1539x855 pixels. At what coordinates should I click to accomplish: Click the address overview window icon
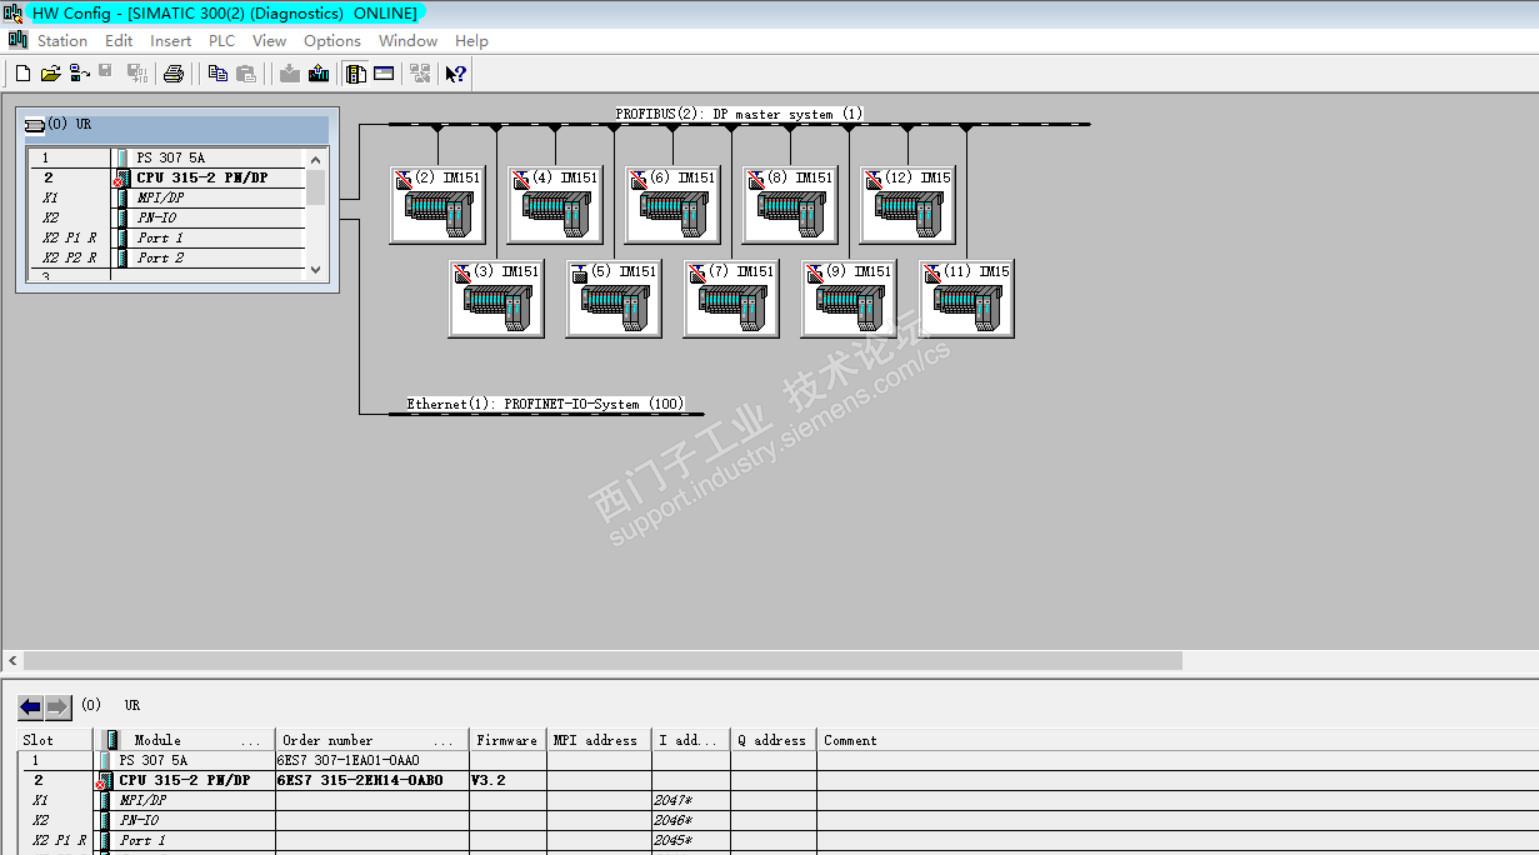coord(384,73)
